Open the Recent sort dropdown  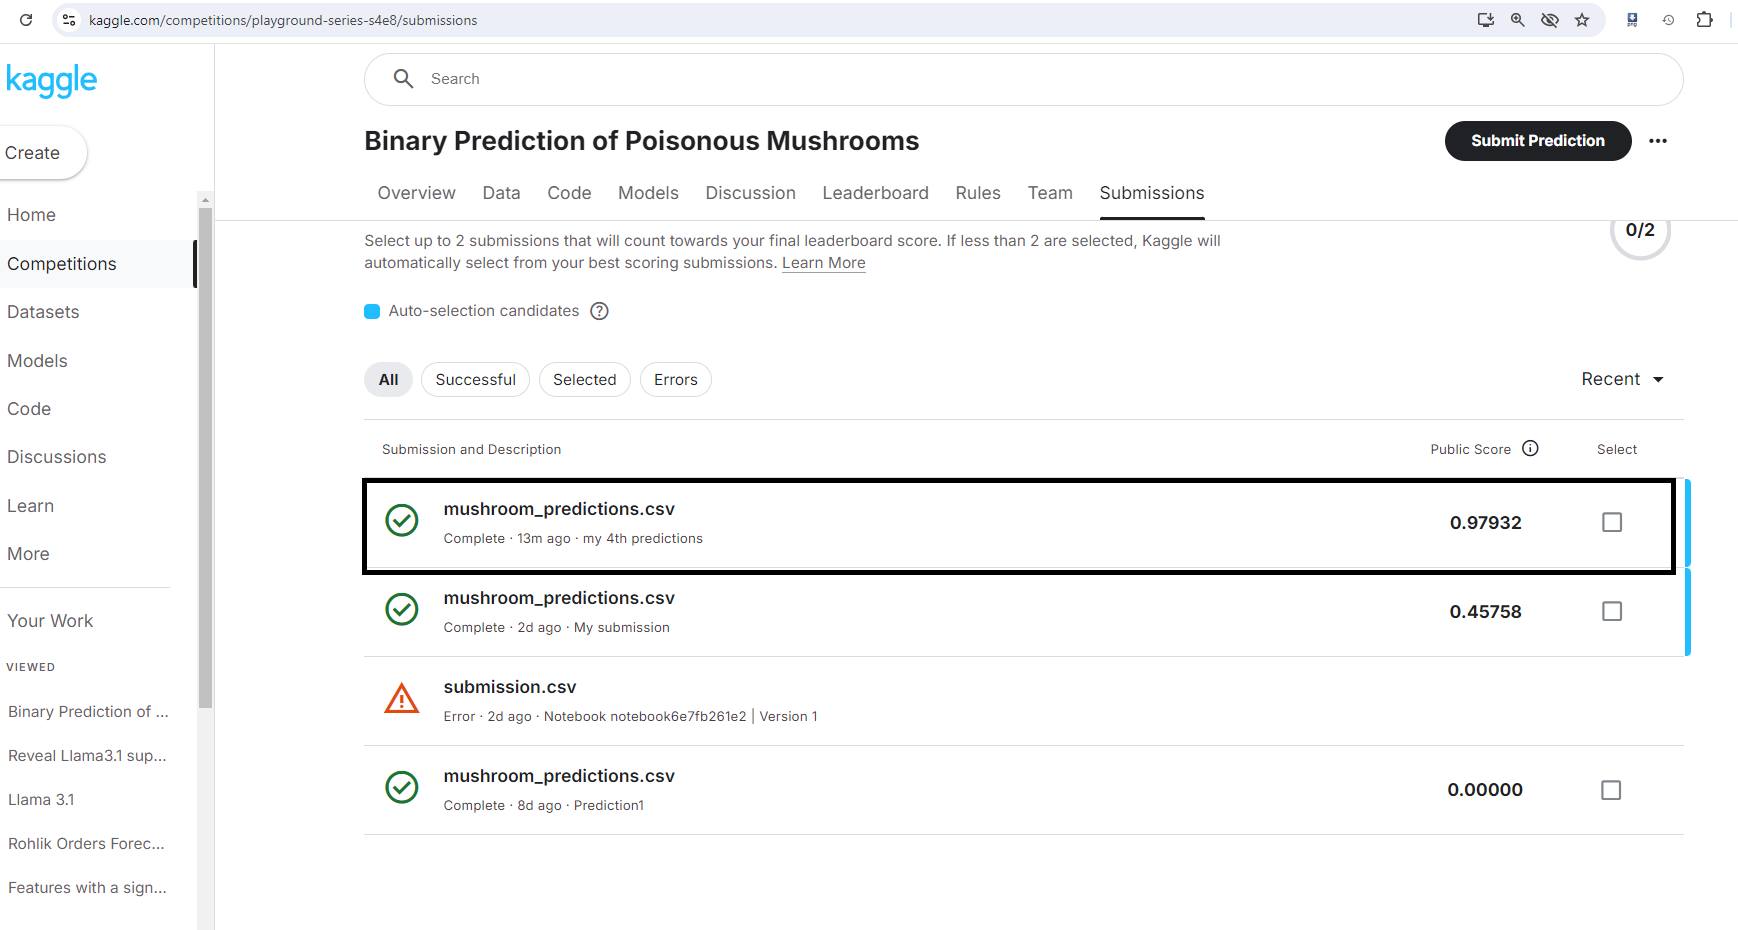coord(1622,379)
